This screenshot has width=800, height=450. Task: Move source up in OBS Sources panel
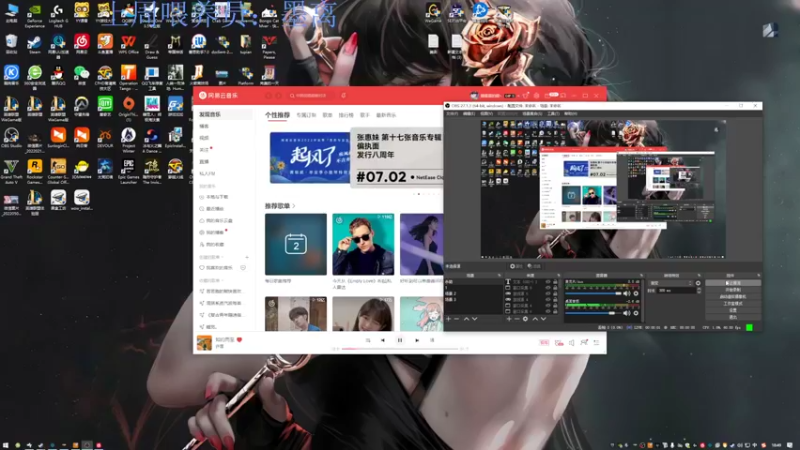[535, 319]
